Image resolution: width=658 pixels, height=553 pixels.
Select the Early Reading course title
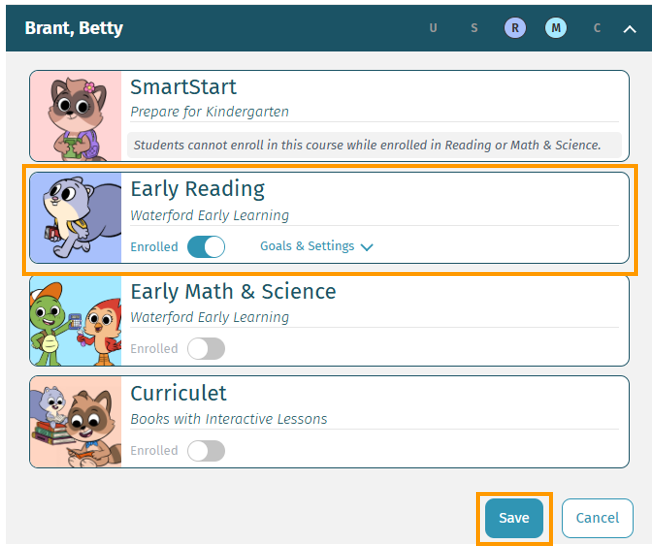[197, 189]
